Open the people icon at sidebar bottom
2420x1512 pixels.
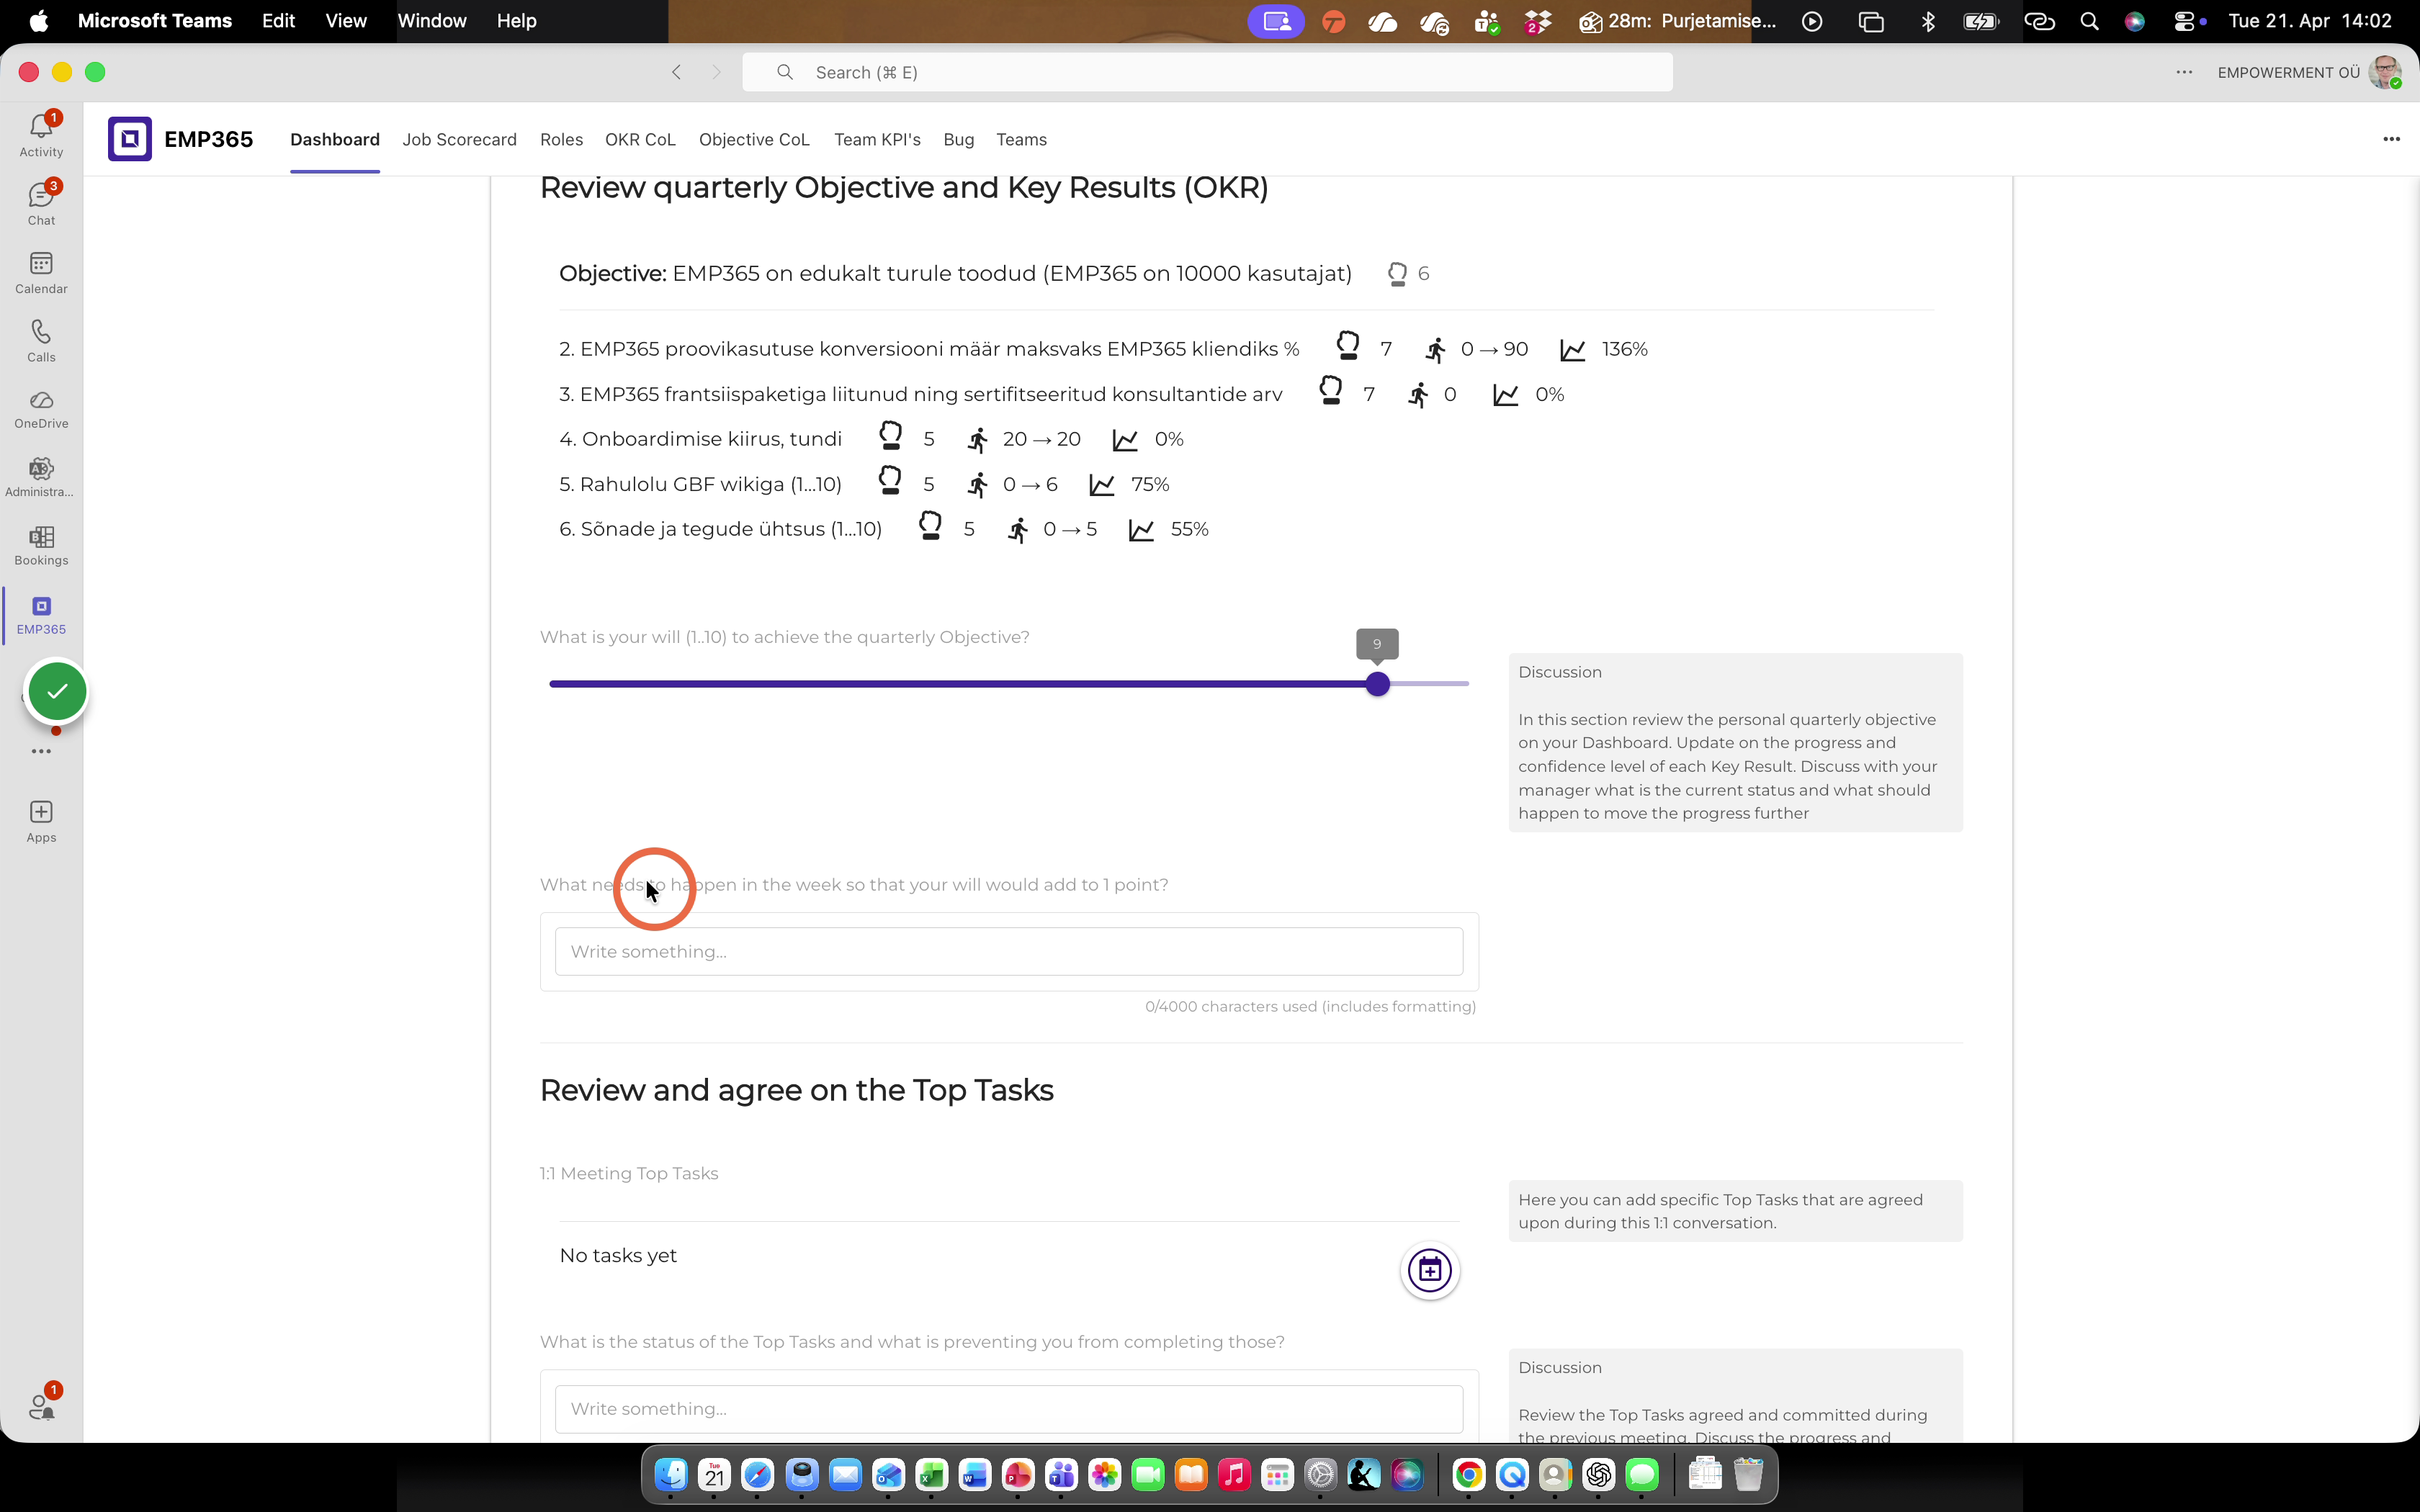tap(41, 1405)
